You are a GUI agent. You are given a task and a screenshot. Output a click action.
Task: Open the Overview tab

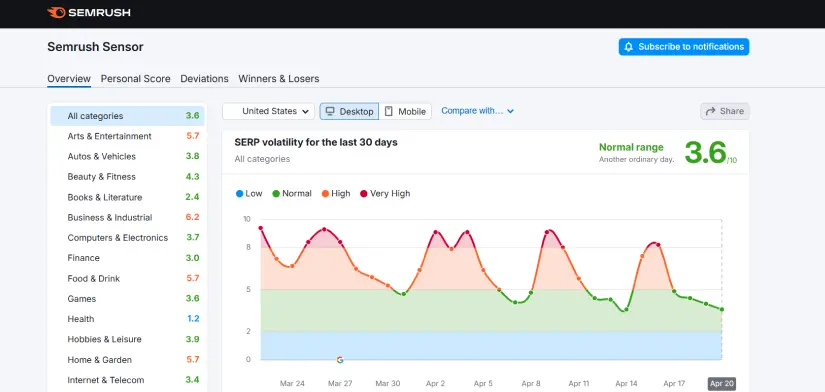tap(69, 79)
